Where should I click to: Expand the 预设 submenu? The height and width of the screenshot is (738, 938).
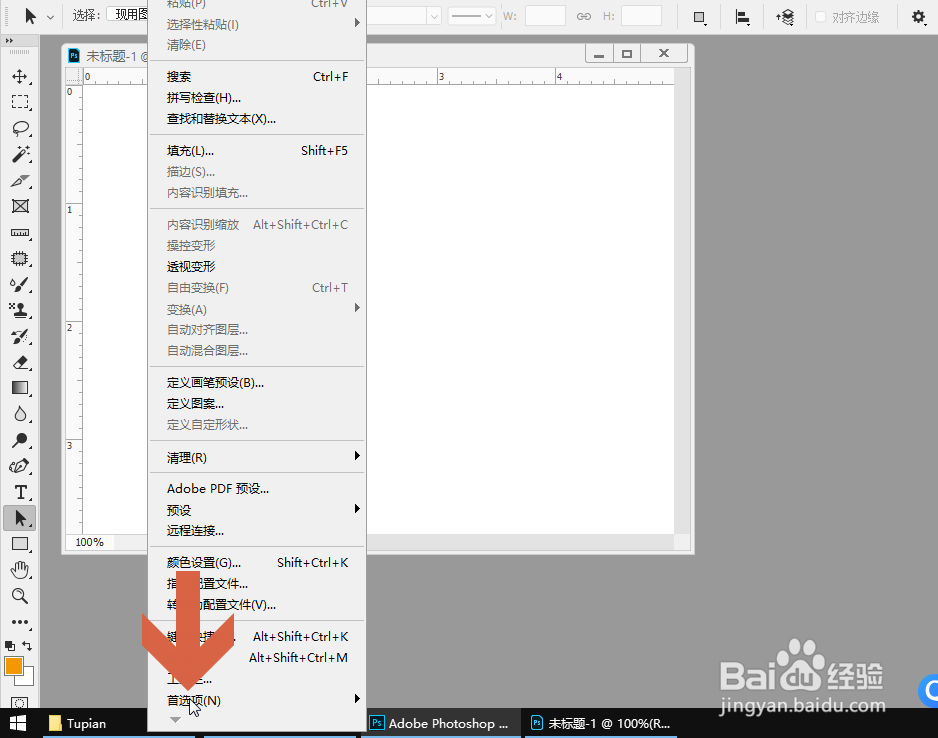(x=257, y=510)
